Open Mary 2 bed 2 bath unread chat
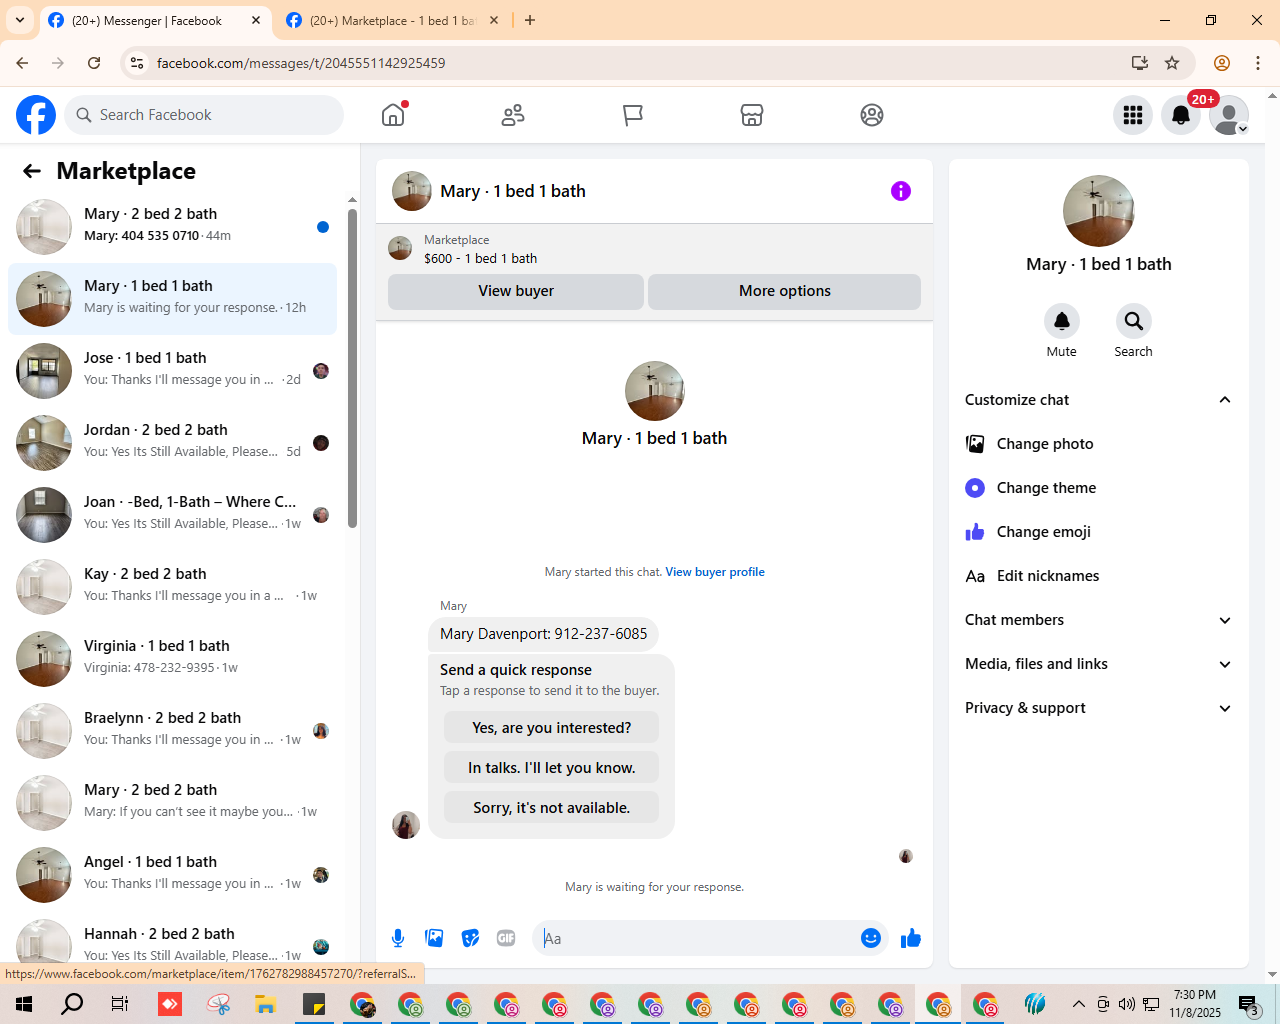 [172, 227]
